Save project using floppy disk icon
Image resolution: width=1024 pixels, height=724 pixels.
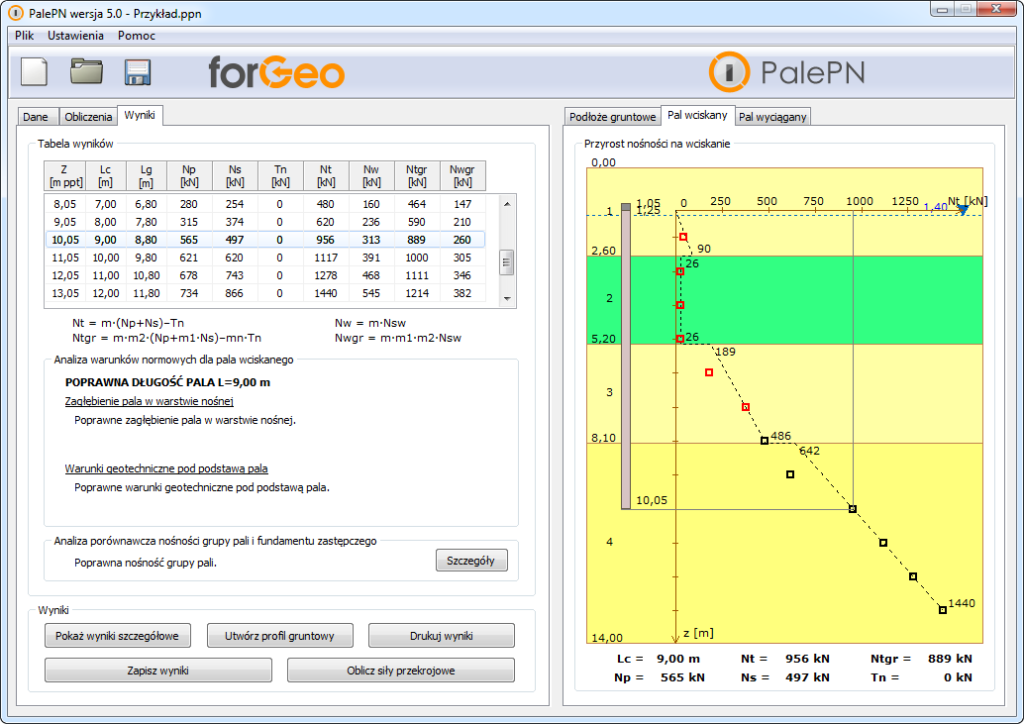(137, 72)
